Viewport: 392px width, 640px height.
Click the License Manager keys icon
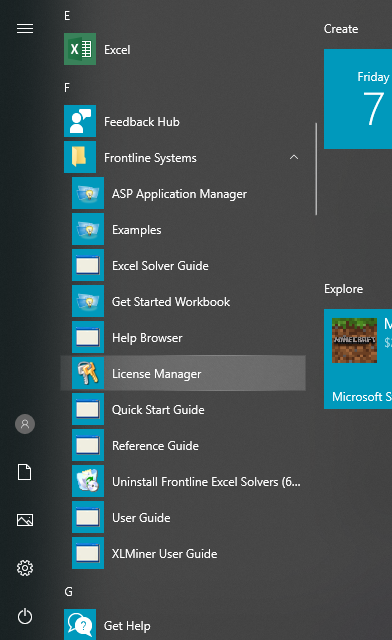(88, 373)
